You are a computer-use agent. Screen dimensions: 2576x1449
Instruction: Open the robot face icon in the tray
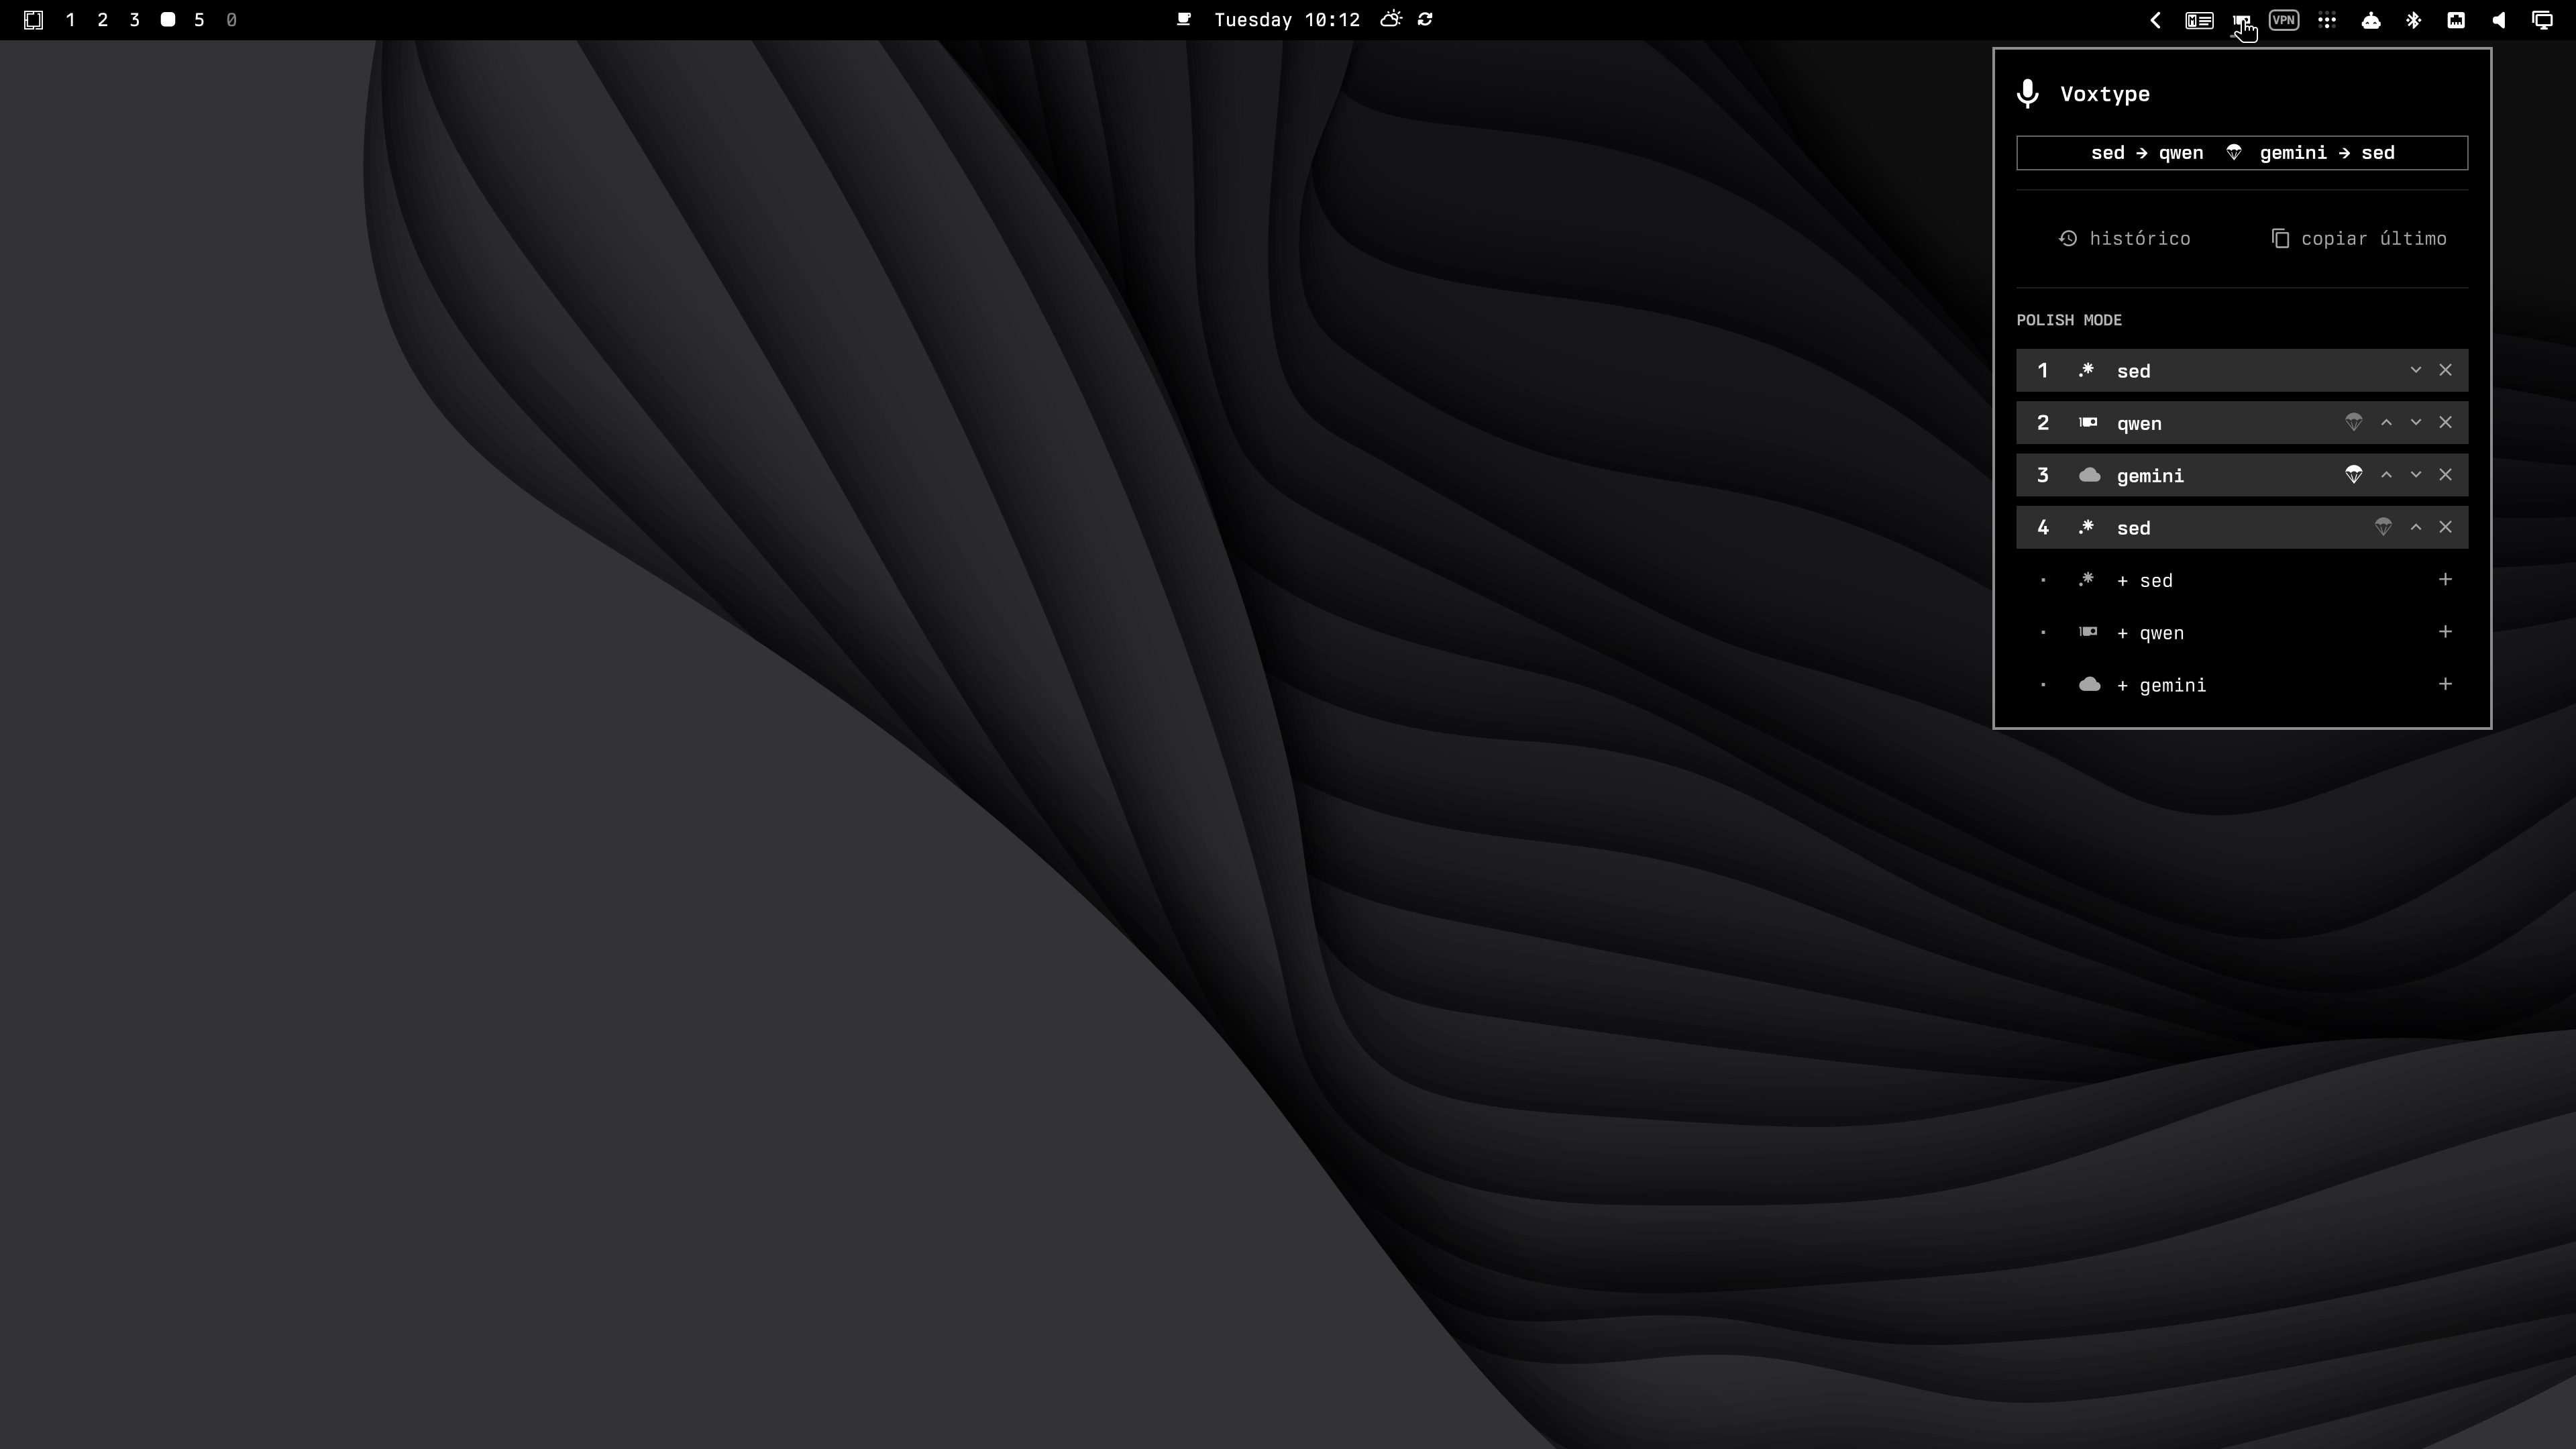[2371, 20]
